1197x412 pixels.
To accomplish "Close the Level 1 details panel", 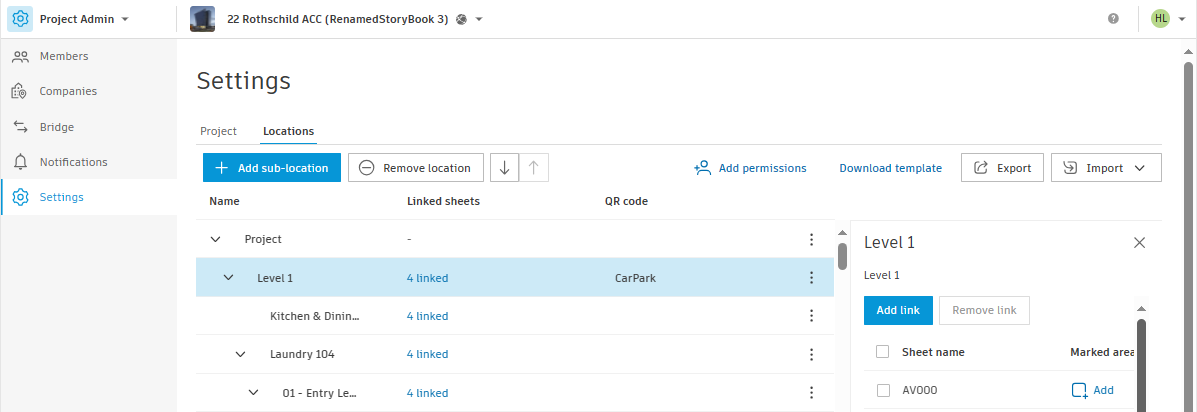I will click(1139, 242).
